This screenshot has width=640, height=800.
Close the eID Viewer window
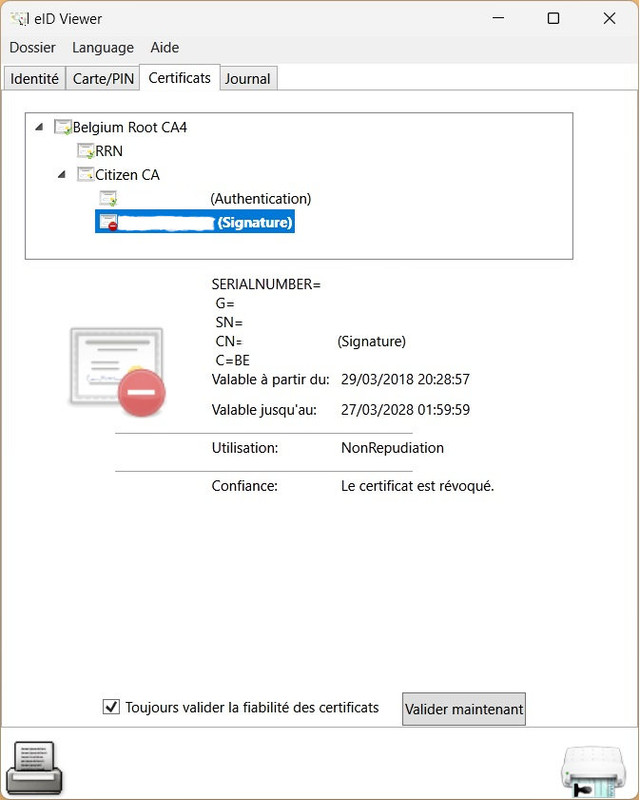(609, 18)
